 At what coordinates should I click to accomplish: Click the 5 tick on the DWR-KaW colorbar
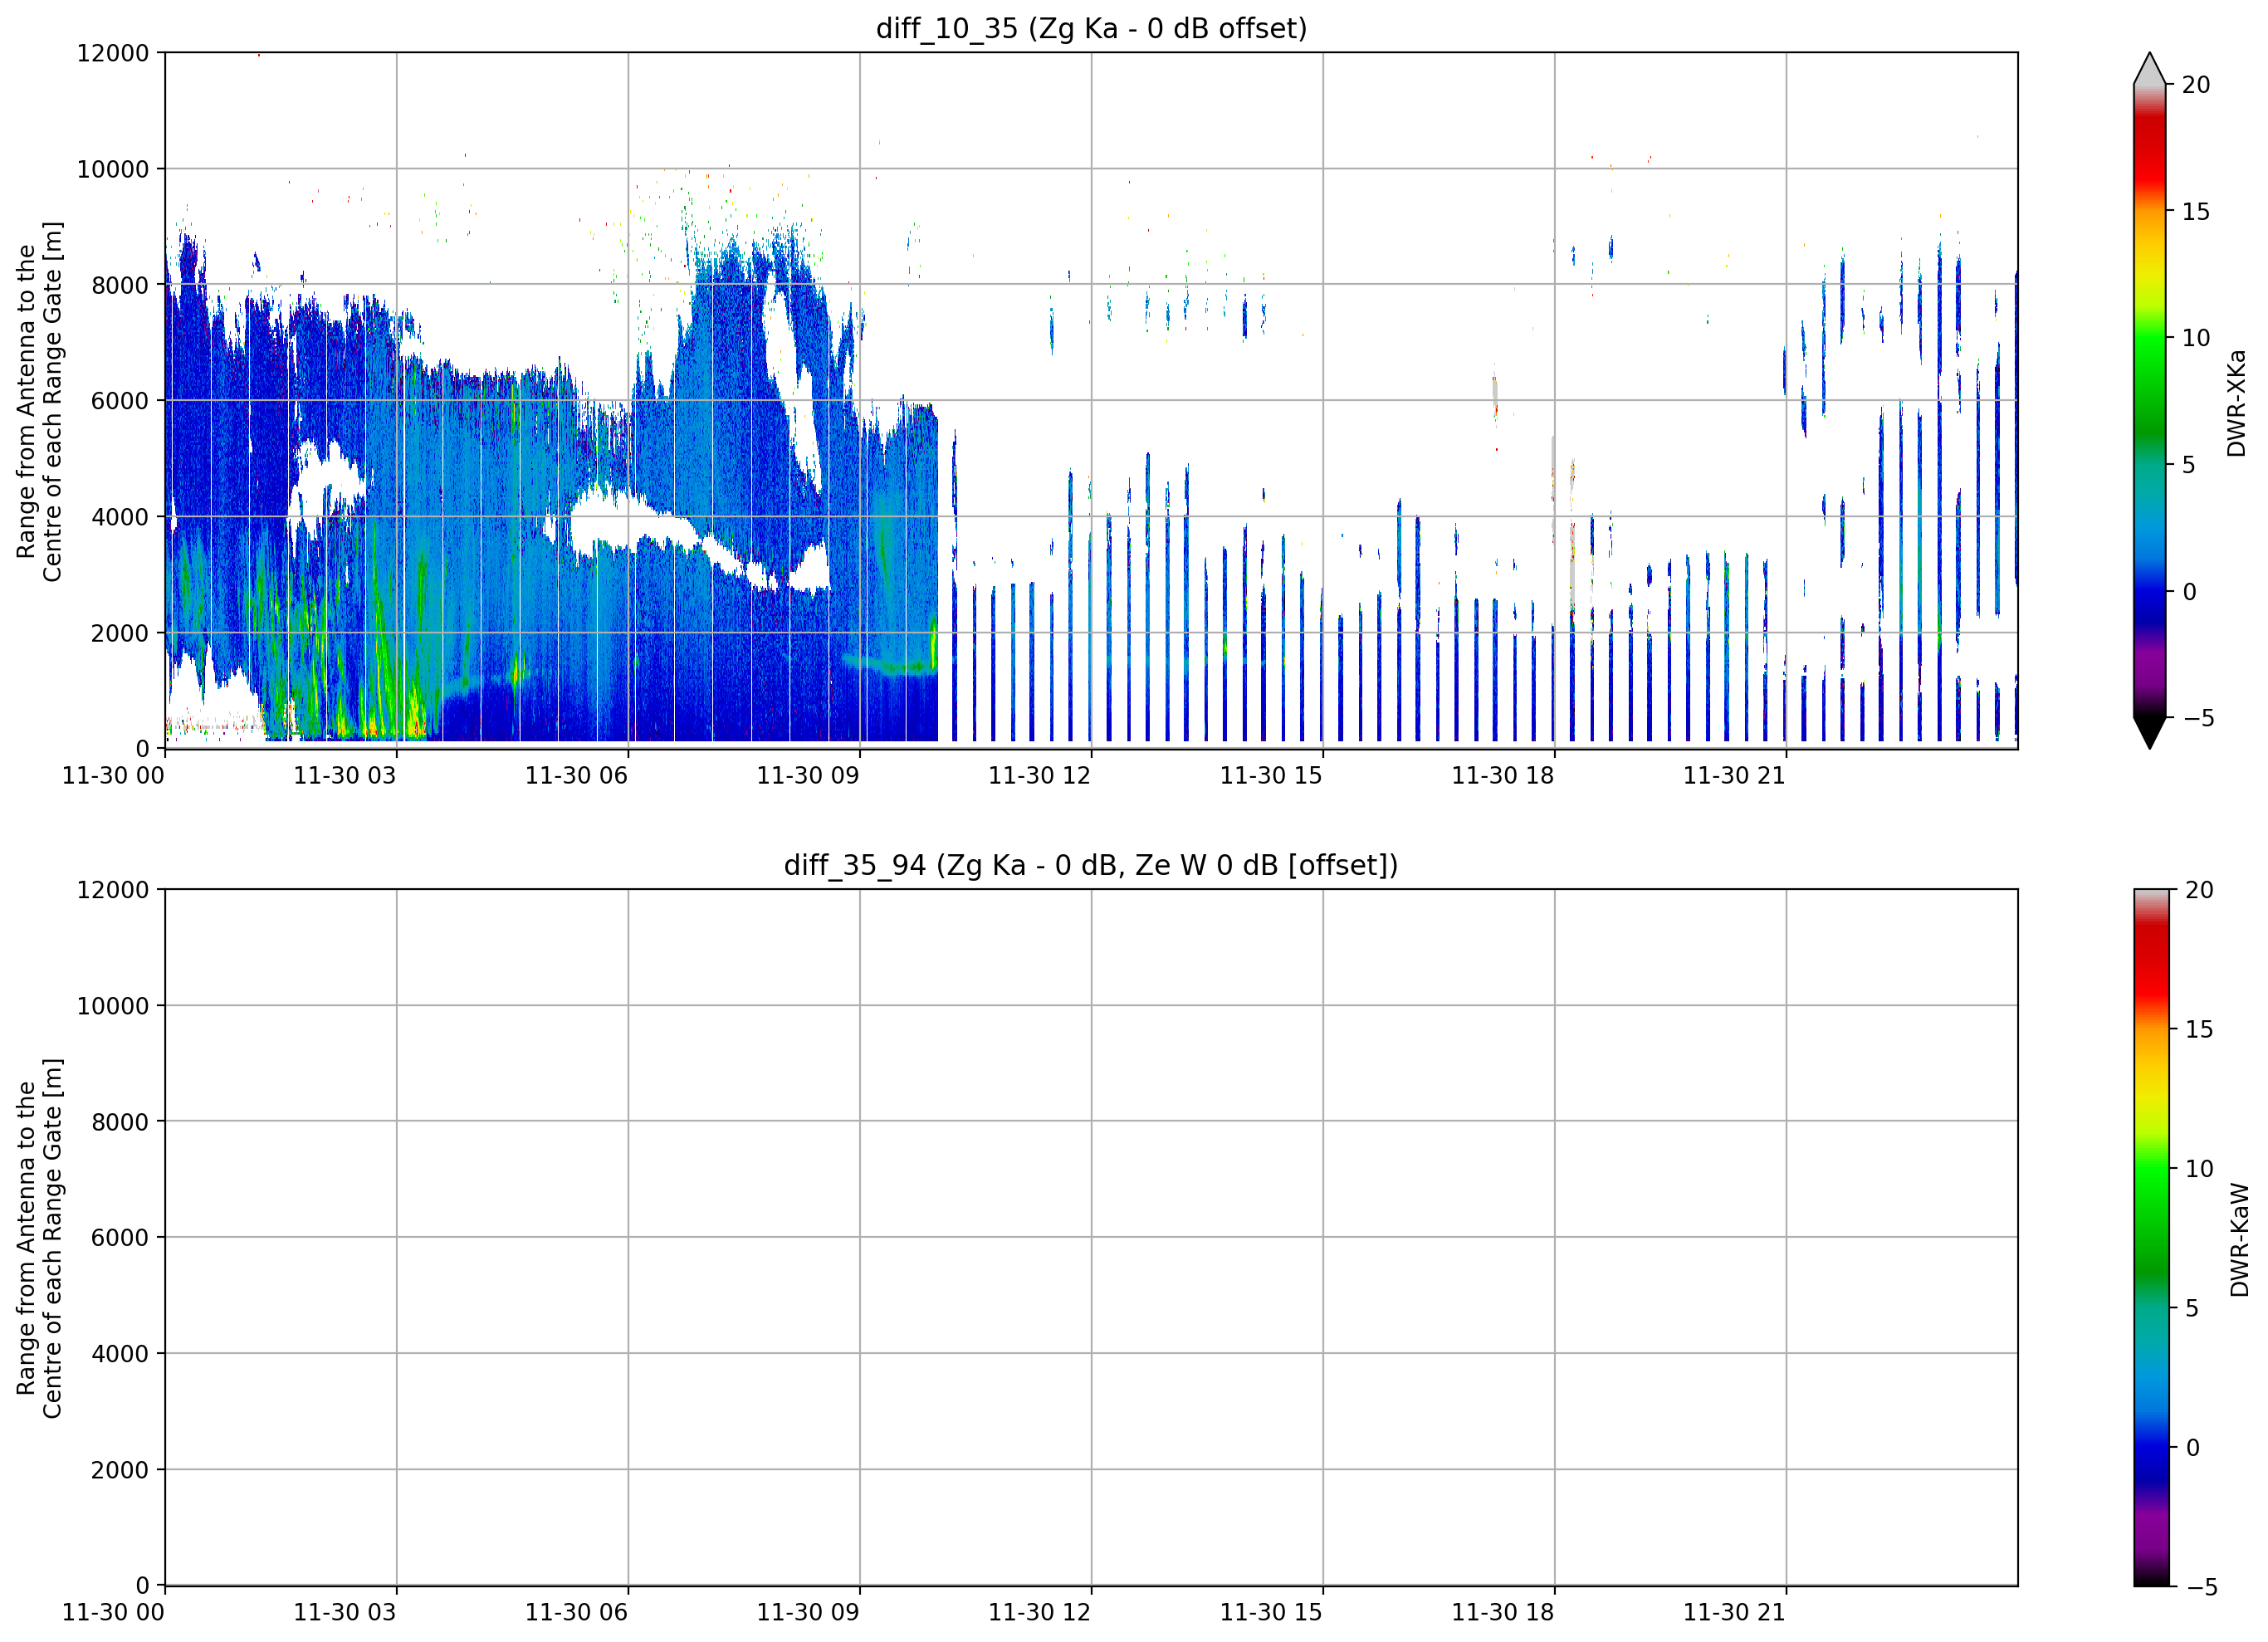[2192, 1308]
